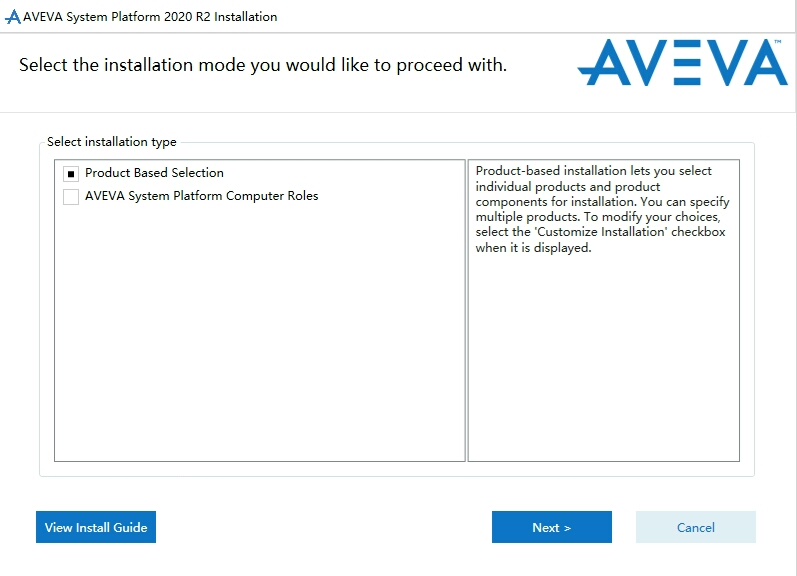The height and width of the screenshot is (576, 797).
Task: Click the 'Select installation type' group label
Action: point(112,142)
